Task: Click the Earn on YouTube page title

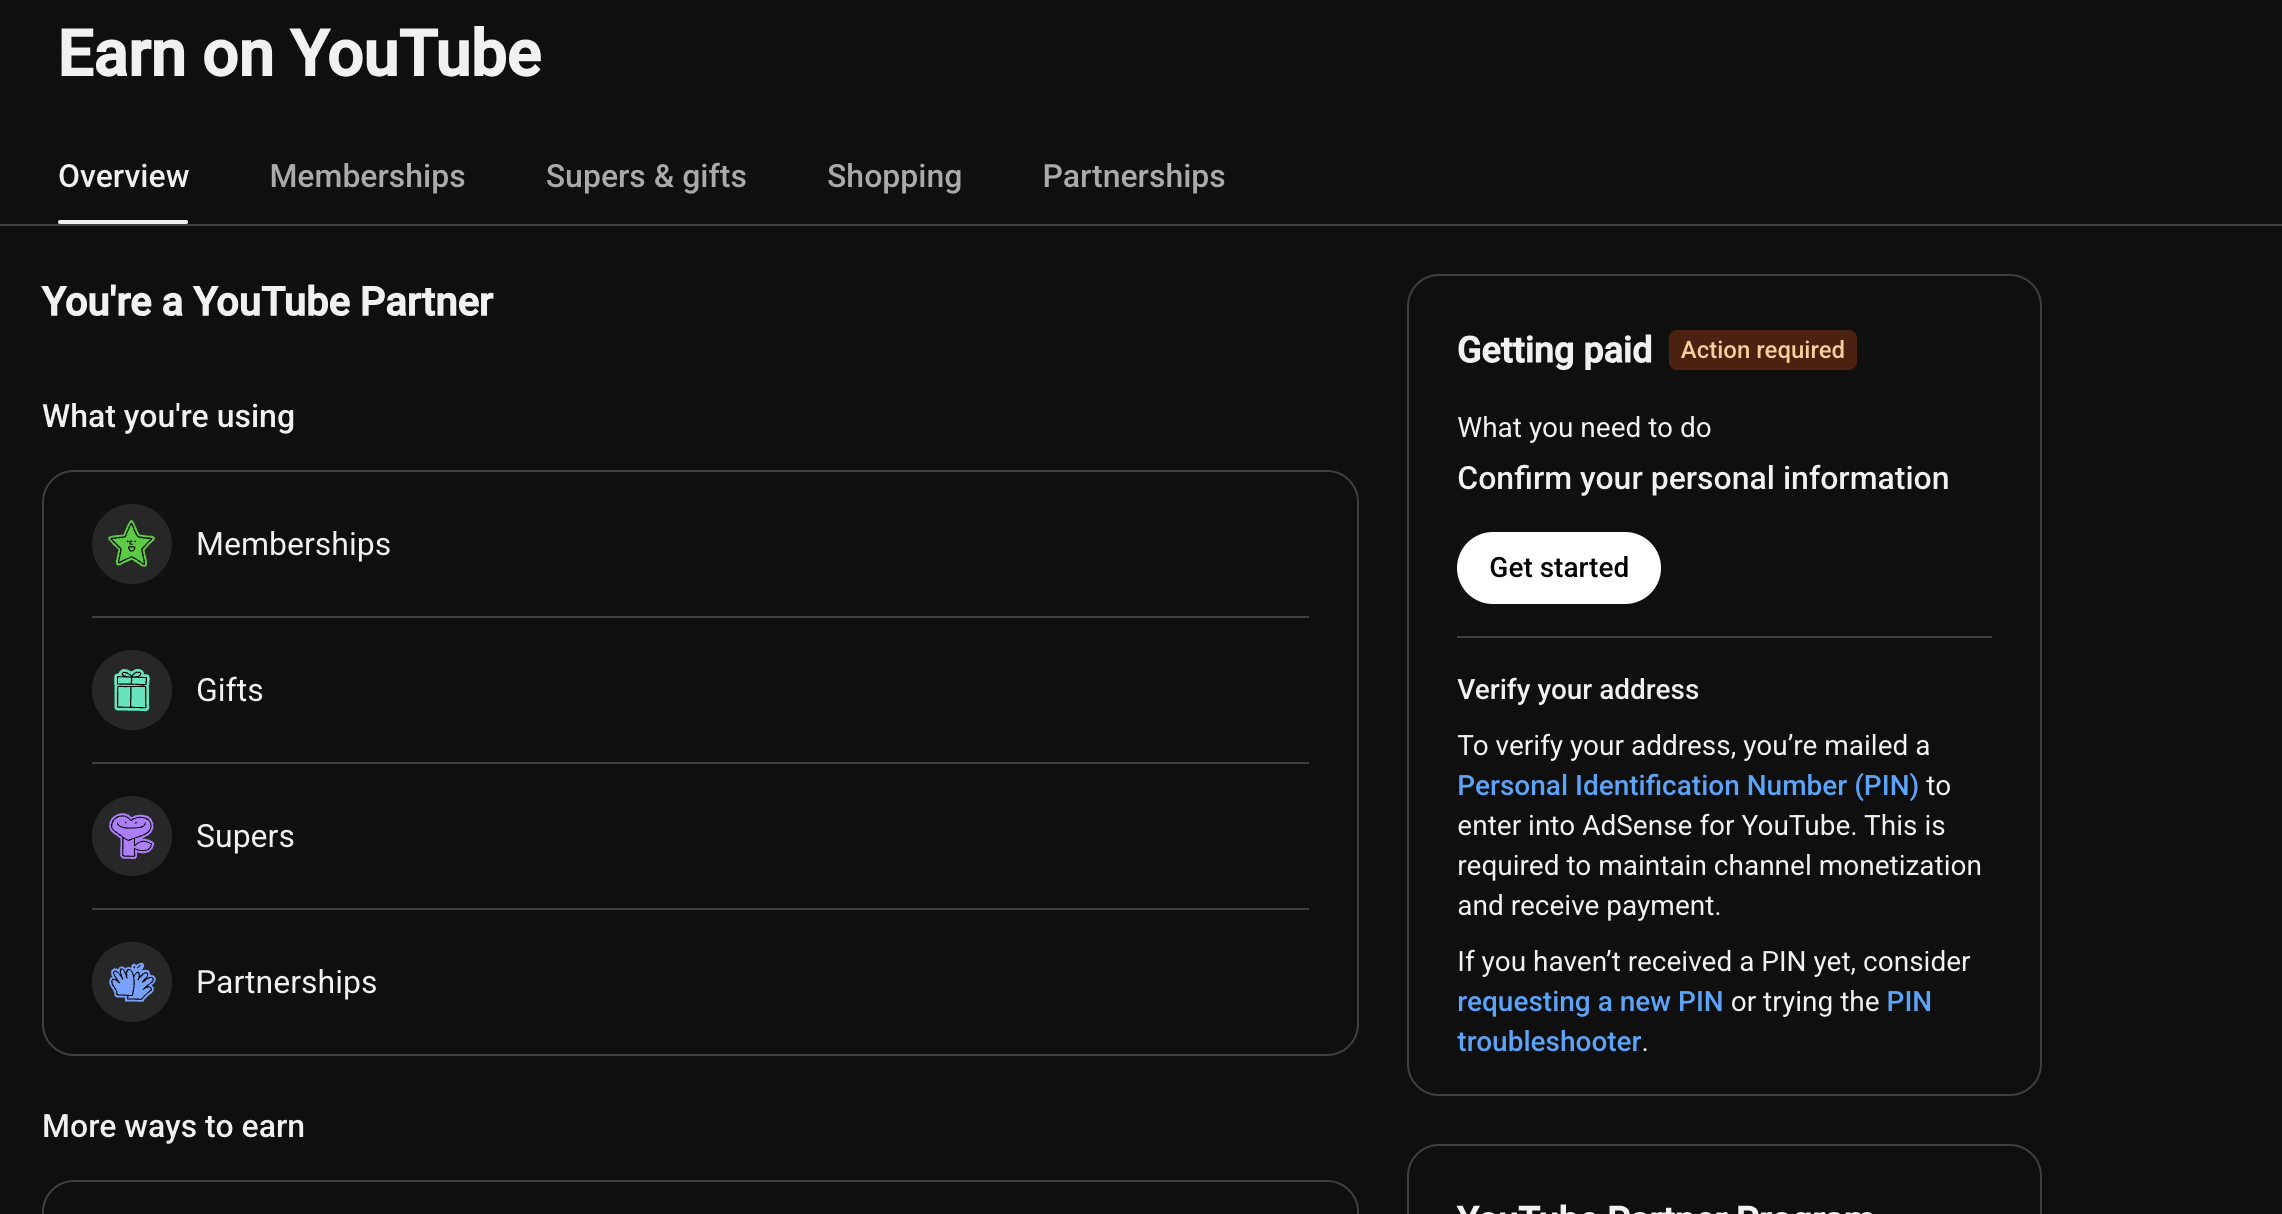Action: tap(300, 53)
